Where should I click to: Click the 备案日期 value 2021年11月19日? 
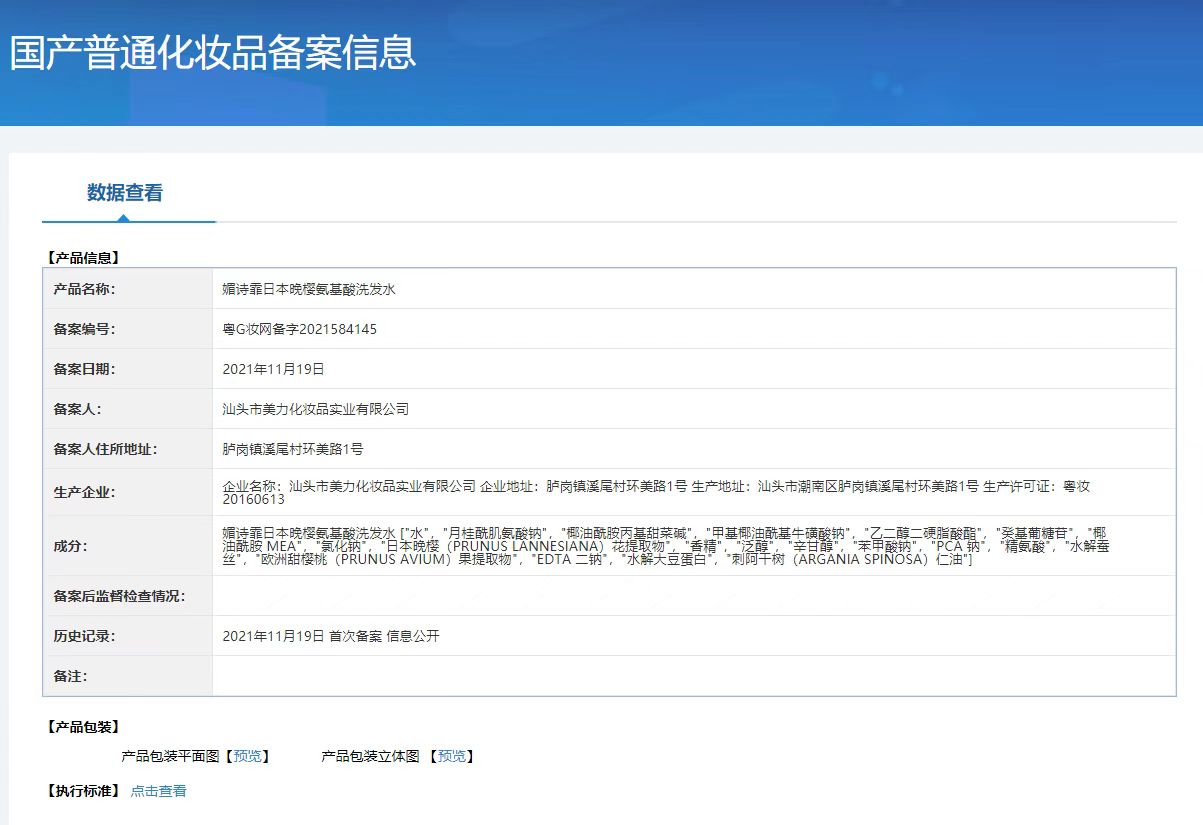coord(273,369)
